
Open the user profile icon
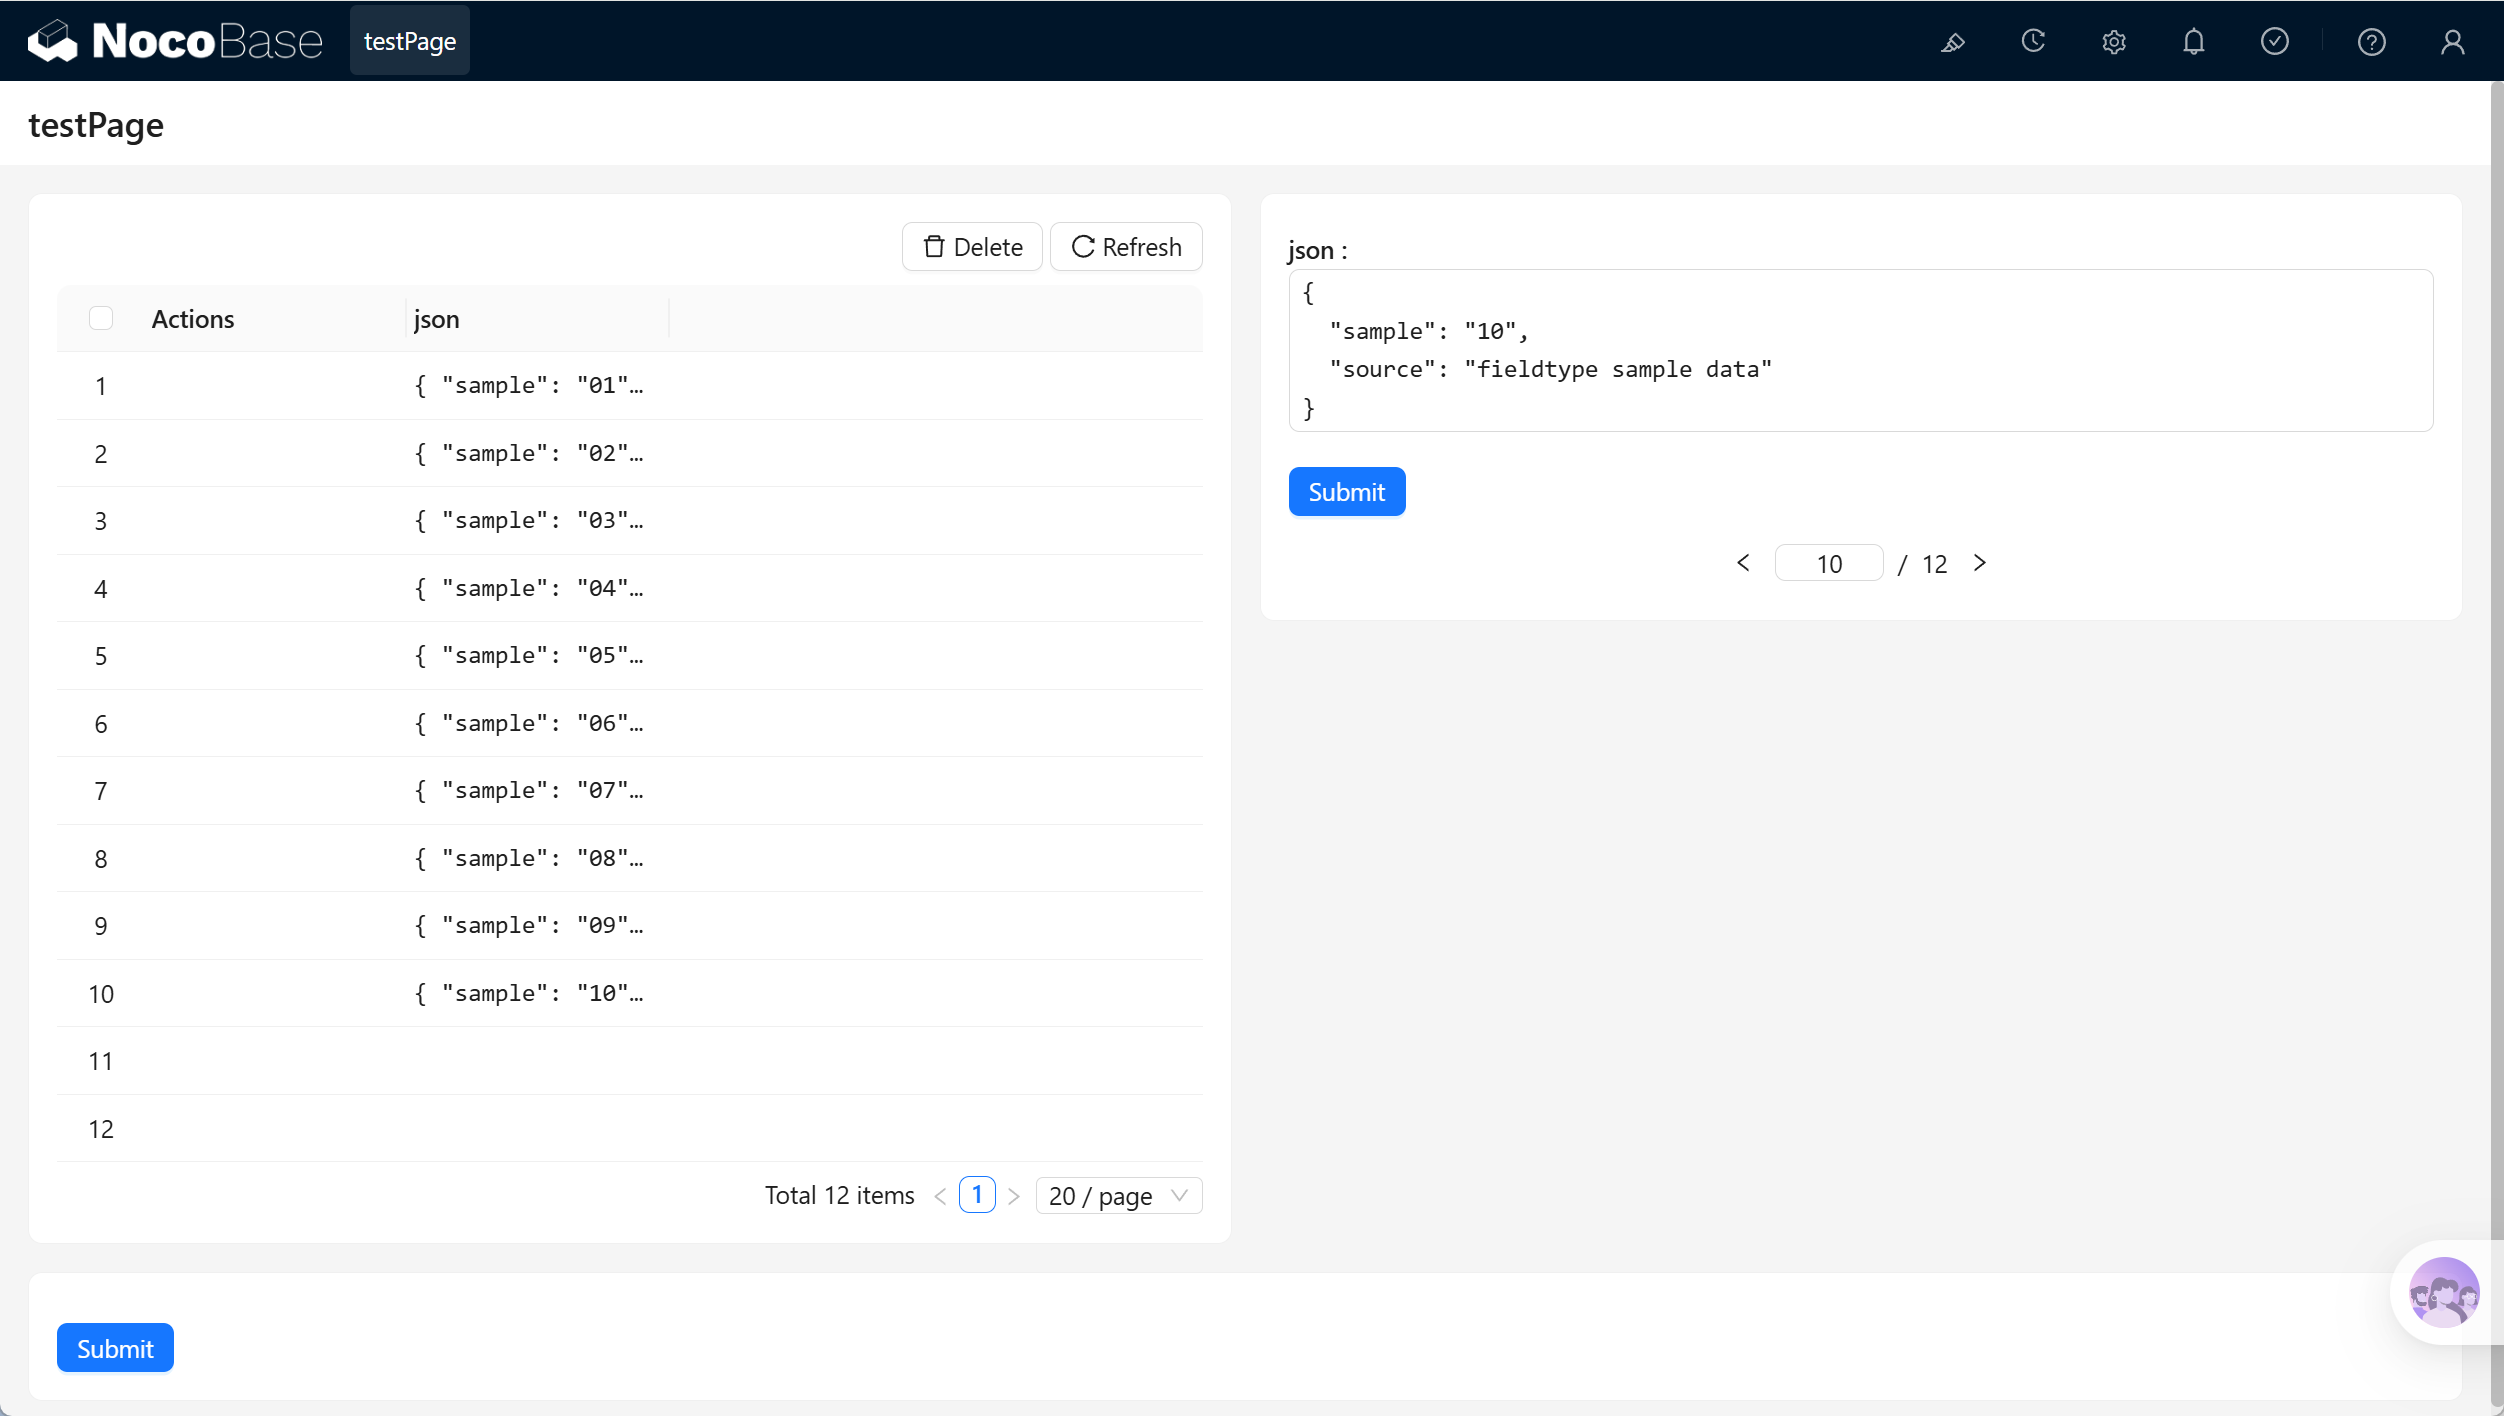pos(2453,42)
